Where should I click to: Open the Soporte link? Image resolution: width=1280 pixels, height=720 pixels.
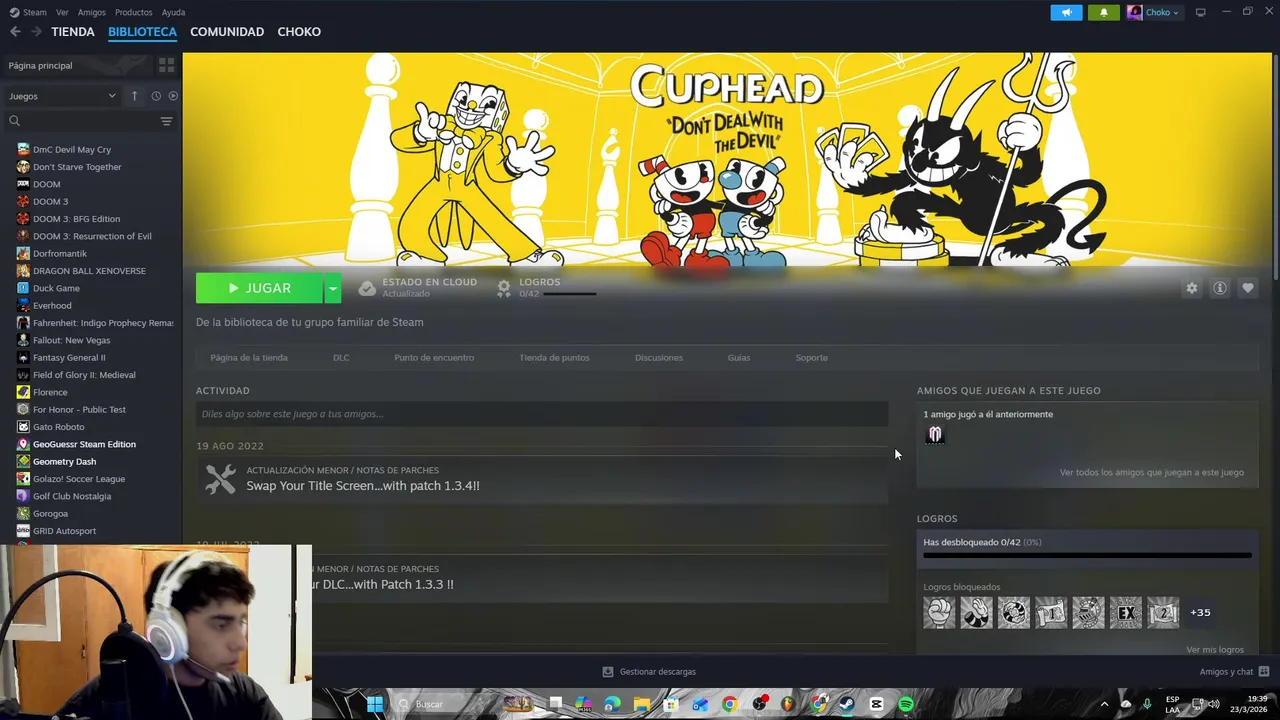pos(811,357)
